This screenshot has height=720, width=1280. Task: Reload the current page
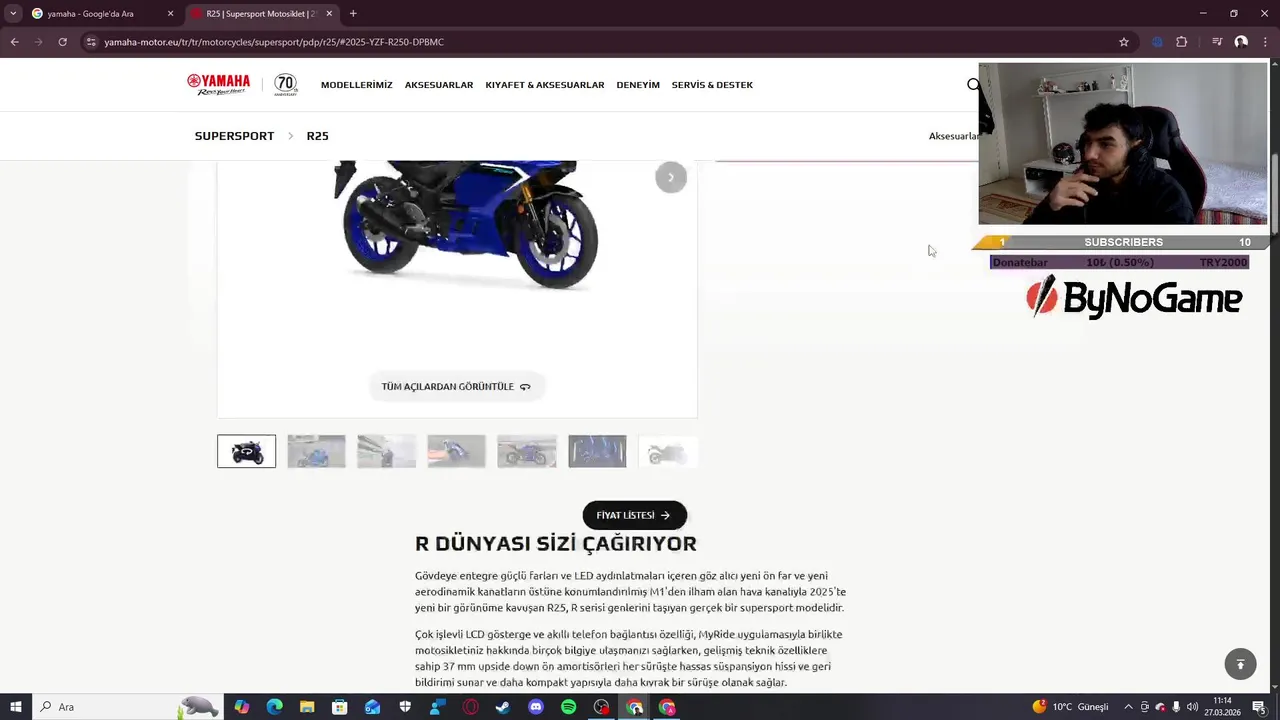[62, 42]
